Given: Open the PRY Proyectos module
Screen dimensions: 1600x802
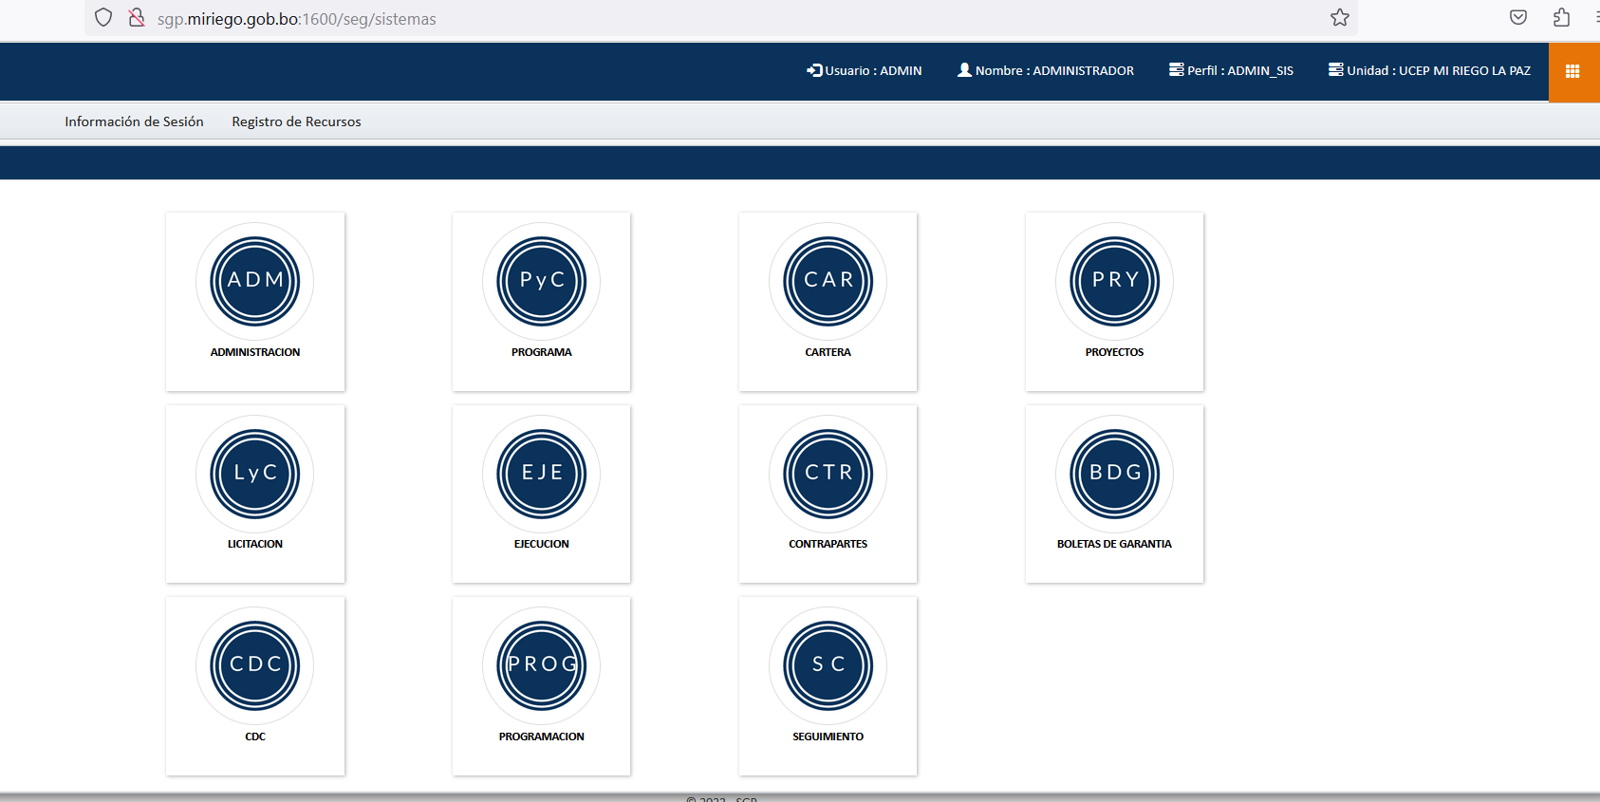Looking at the screenshot, I should 1114,282.
